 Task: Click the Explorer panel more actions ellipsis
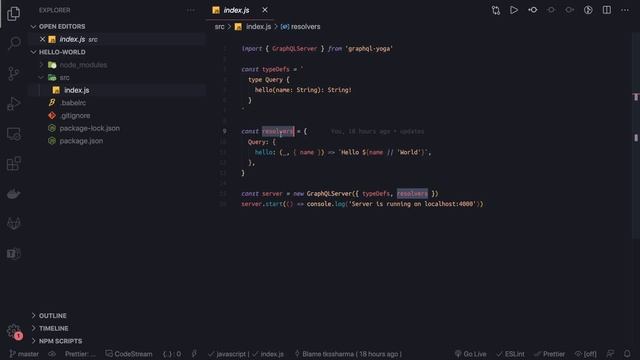click(x=191, y=10)
